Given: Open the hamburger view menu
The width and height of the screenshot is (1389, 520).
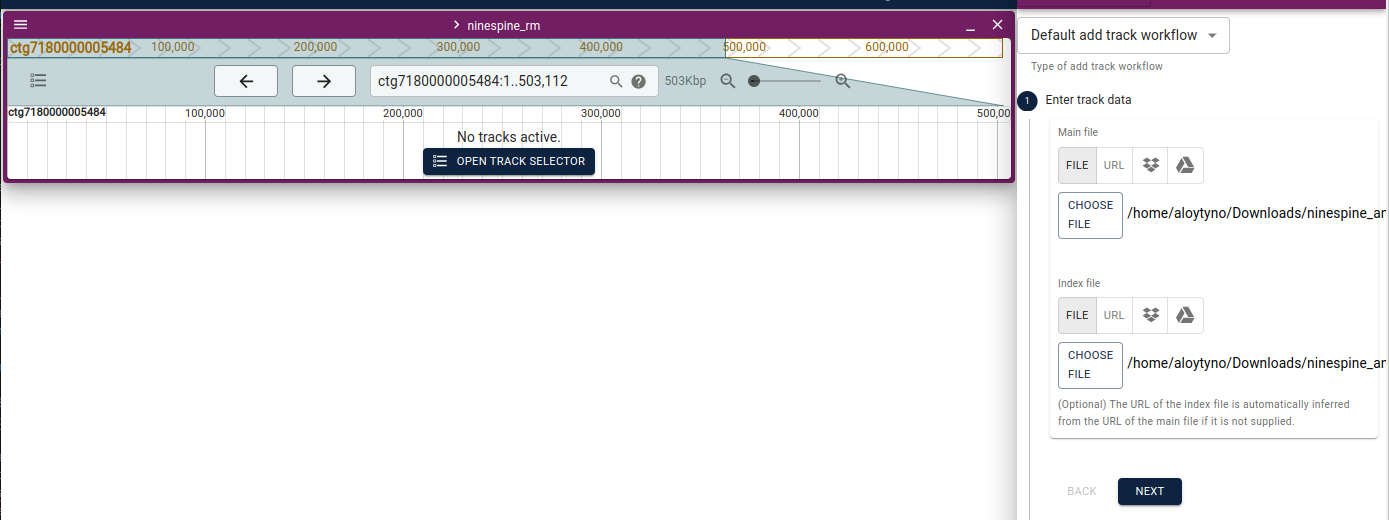Looking at the screenshot, I should [20, 25].
